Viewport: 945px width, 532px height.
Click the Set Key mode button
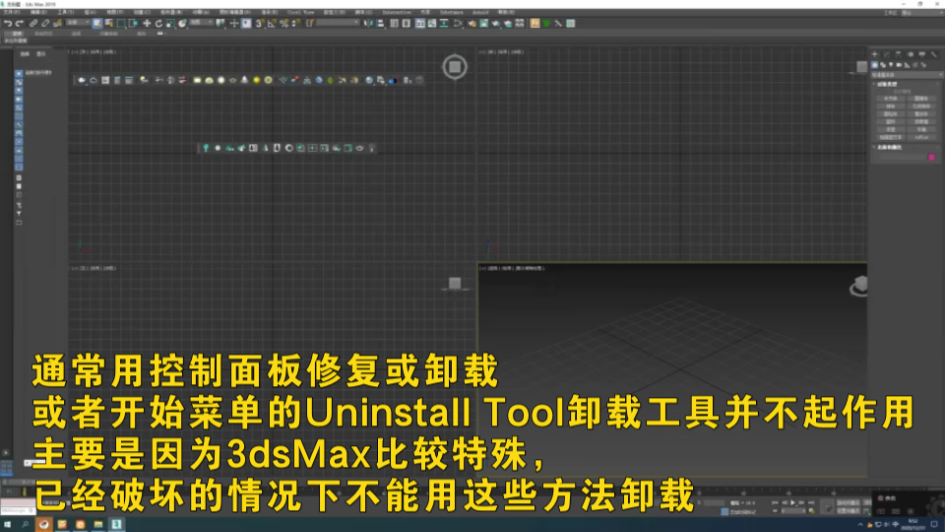[x=848, y=511]
